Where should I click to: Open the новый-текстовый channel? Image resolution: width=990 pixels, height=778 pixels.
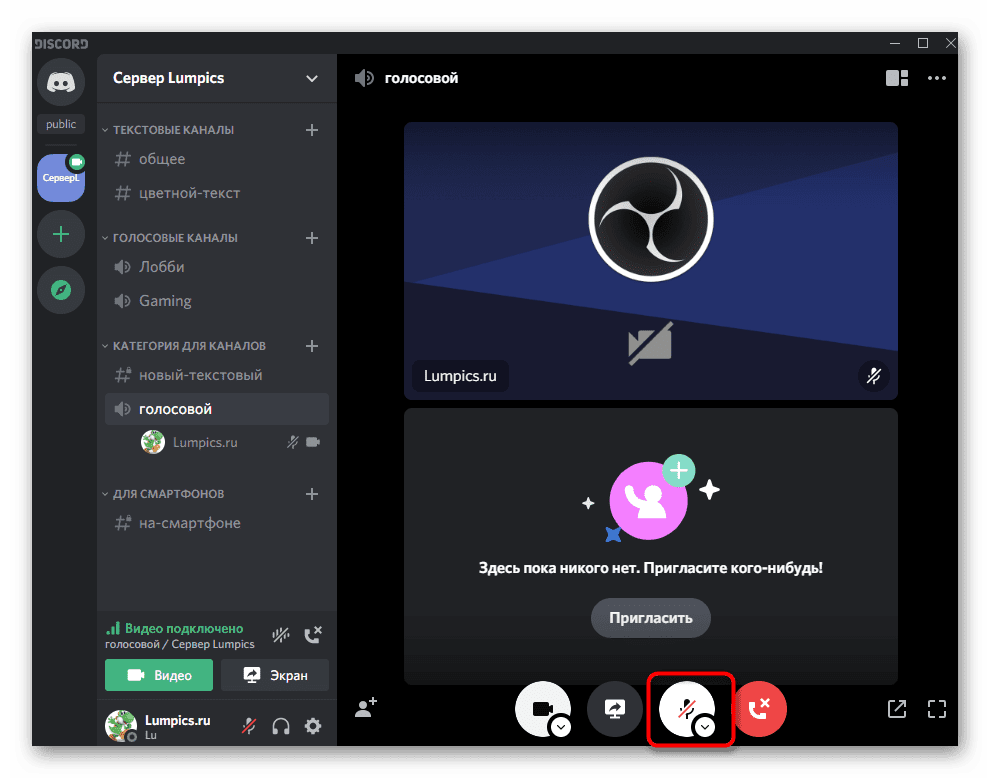point(217,376)
